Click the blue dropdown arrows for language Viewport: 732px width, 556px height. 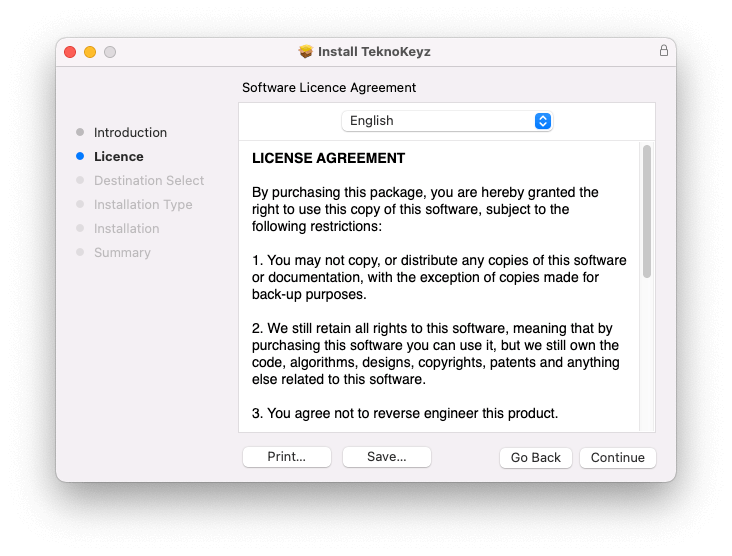pos(543,121)
